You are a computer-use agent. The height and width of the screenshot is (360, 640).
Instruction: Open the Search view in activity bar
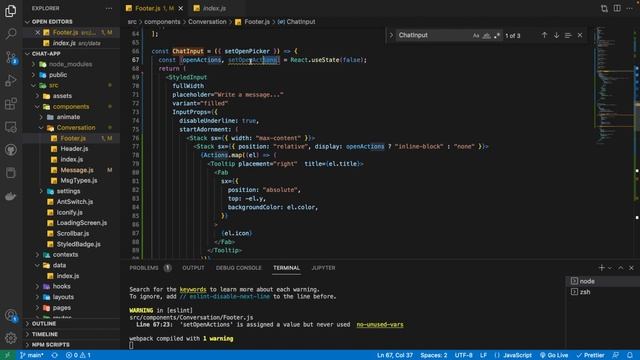point(11,33)
